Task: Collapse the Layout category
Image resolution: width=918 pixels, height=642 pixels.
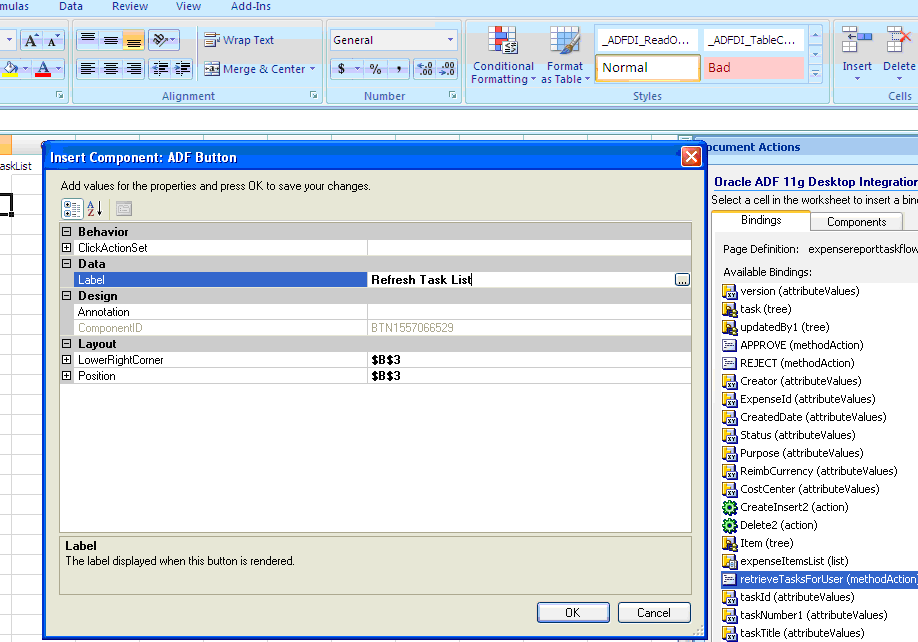Action: (x=67, y=344)
